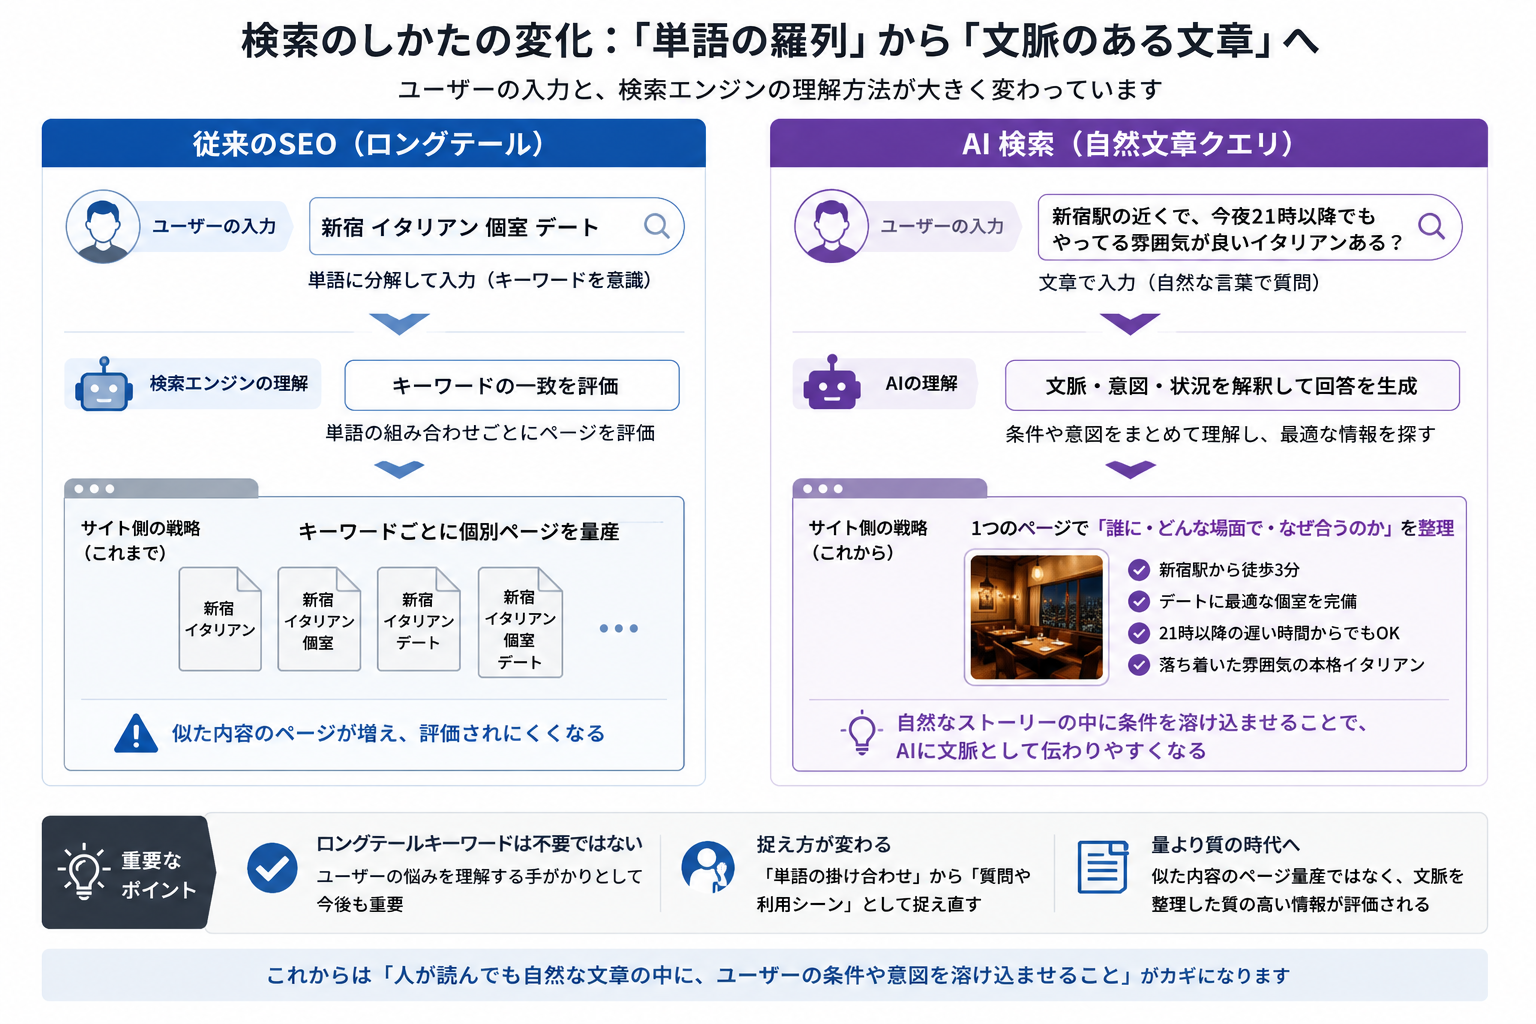Screen dimensions: 1536x1024
Task: Click the purple down chevron below 文章で入力
Action: pos(1130,324)
